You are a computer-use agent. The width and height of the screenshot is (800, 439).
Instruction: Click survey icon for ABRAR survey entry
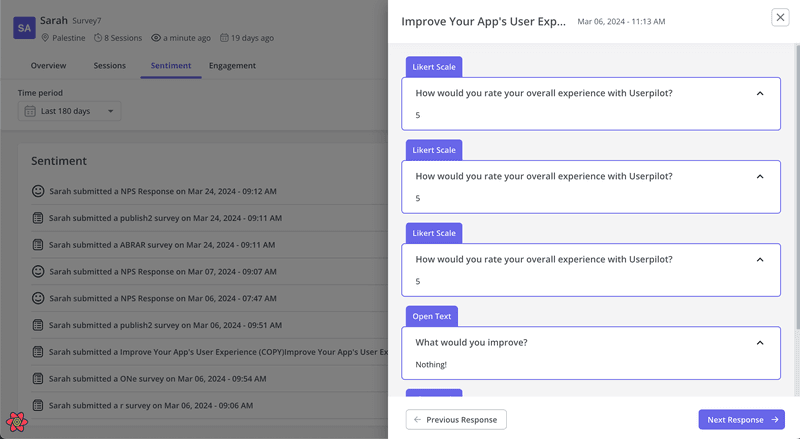38,245
